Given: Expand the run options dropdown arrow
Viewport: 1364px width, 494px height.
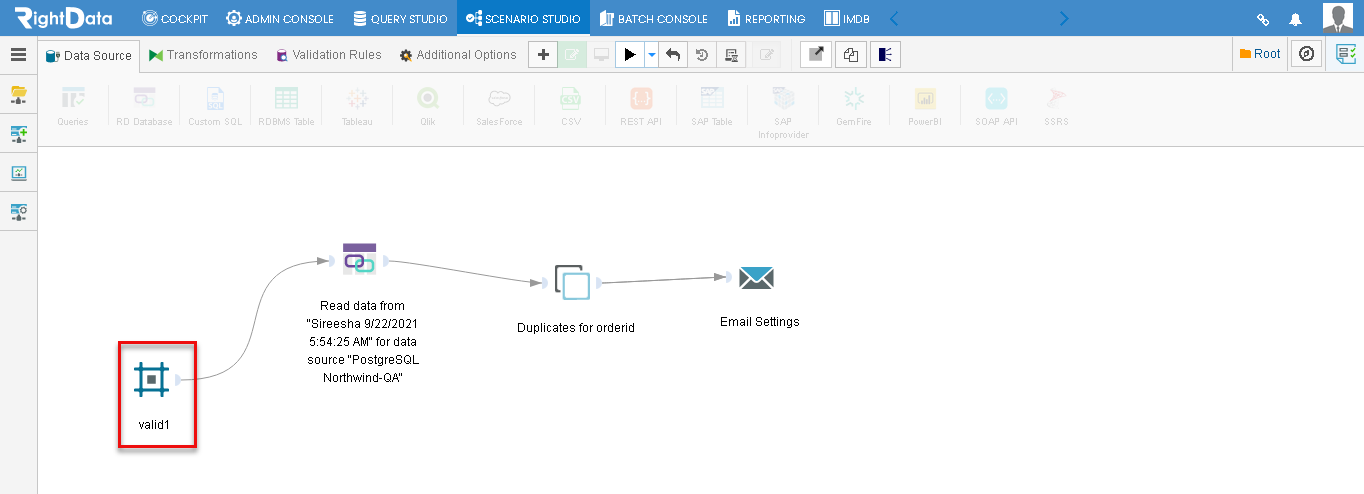Looking at the screenshot, I should click(651, 55).
